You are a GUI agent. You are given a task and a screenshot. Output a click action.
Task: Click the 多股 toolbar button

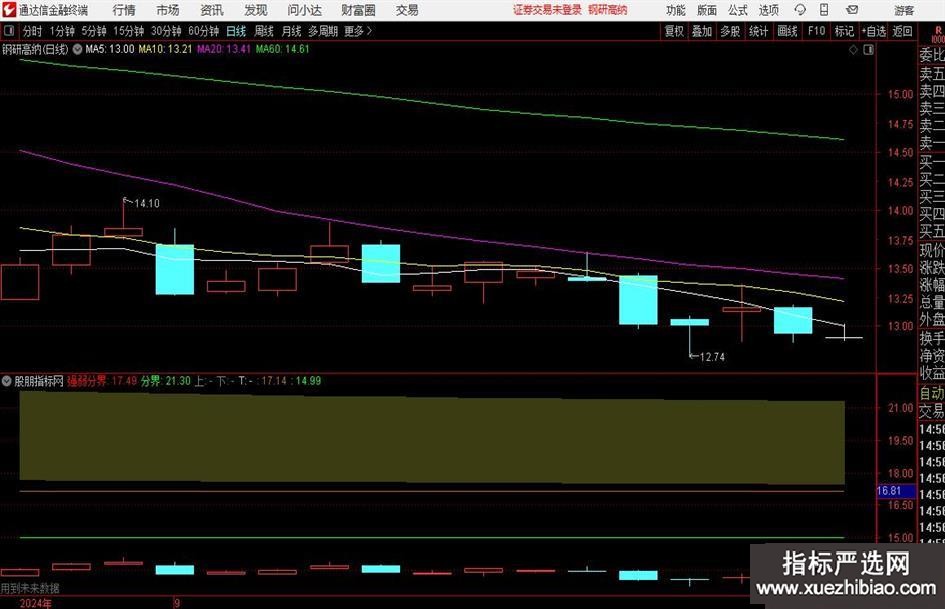[730, 31]
